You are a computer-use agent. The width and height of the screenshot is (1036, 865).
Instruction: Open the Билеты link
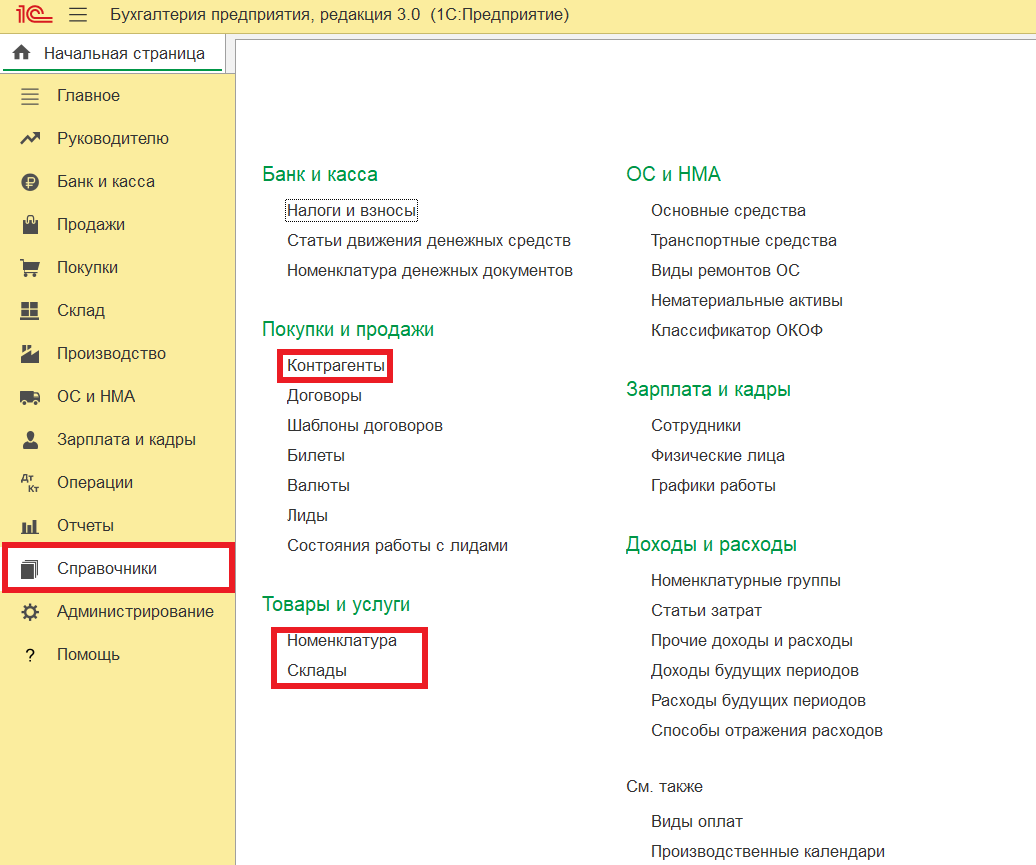coord(316,456)
